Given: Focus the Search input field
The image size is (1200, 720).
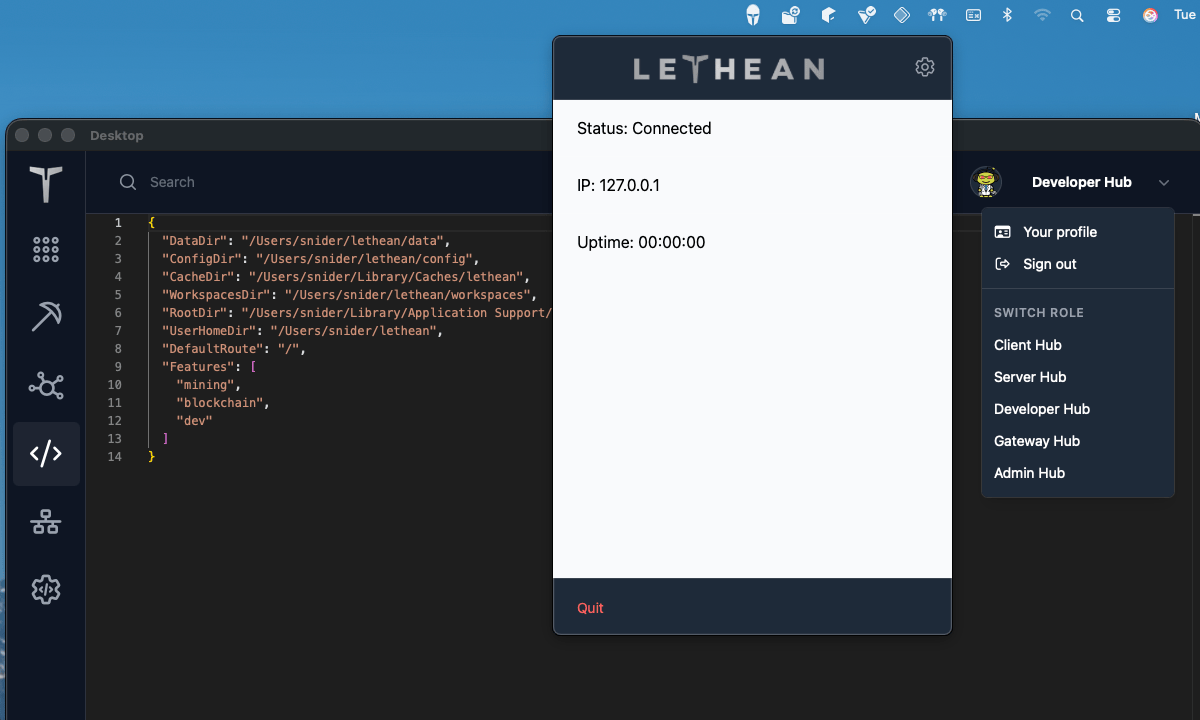Looking at the screenshot, I should pyautogui.click(x=300, y=182).
